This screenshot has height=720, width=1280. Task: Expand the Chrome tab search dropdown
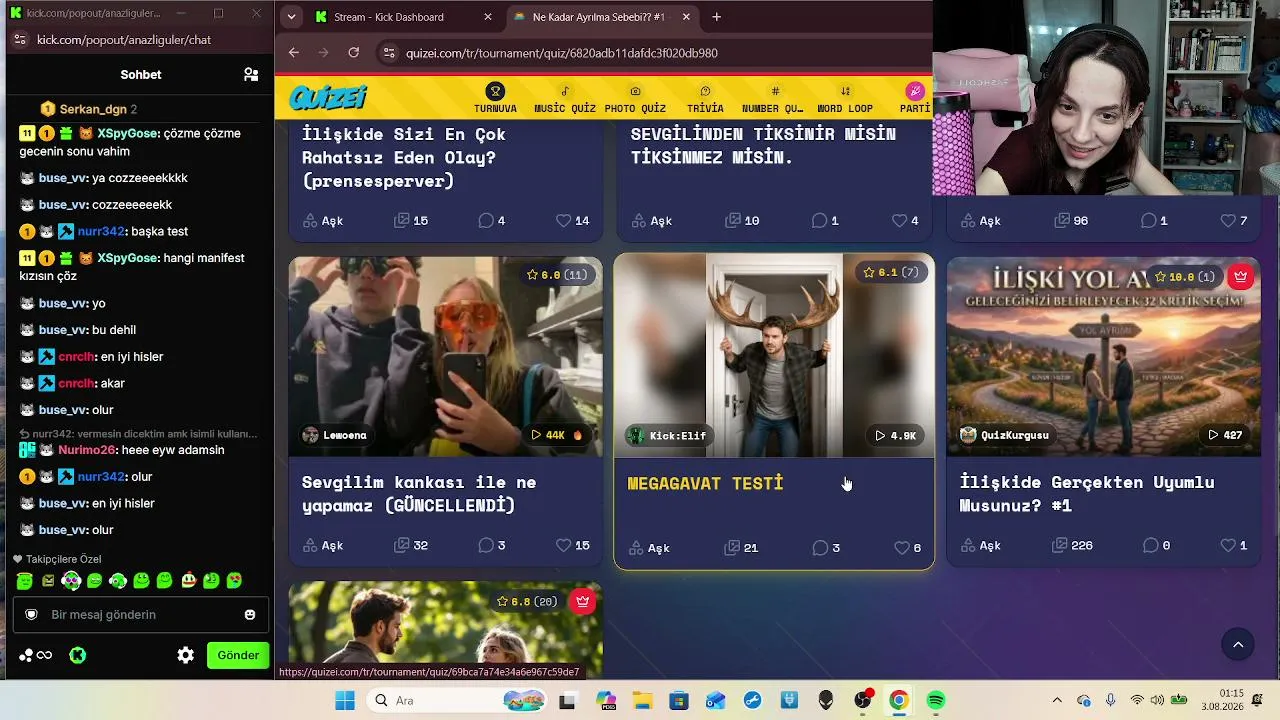[291, 17]
